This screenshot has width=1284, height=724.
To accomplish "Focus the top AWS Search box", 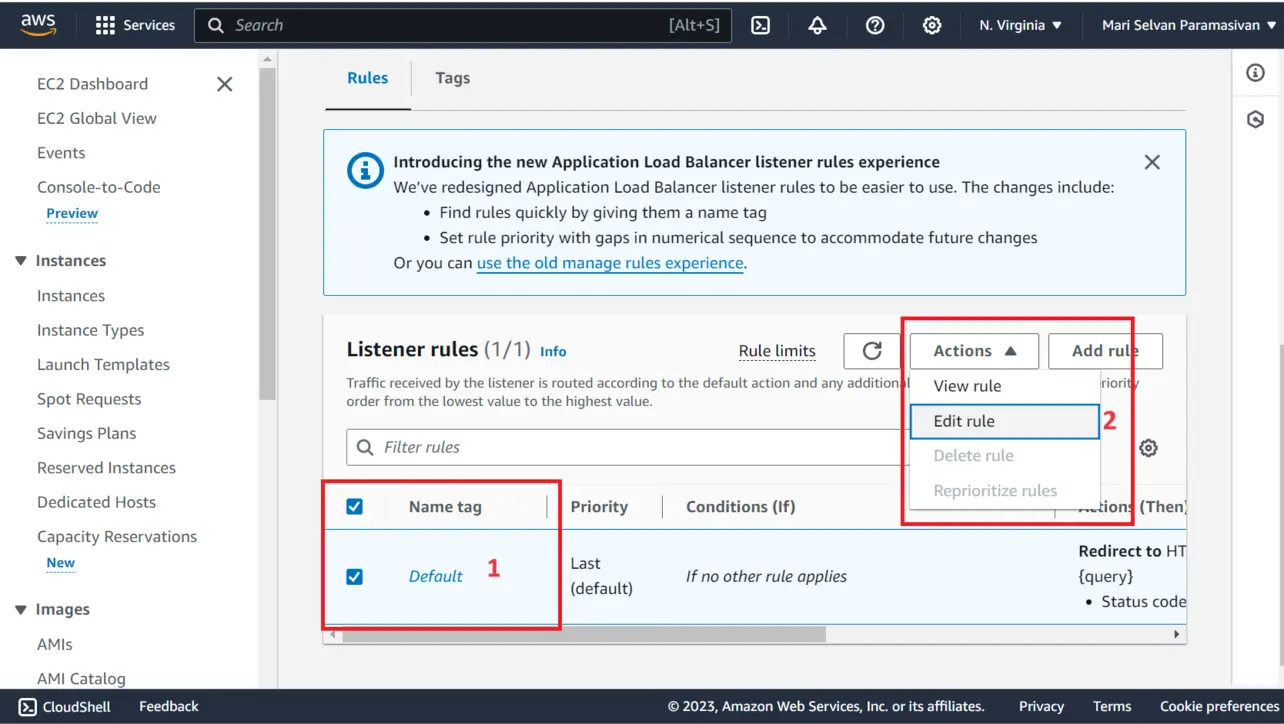I will coord(463,25).
